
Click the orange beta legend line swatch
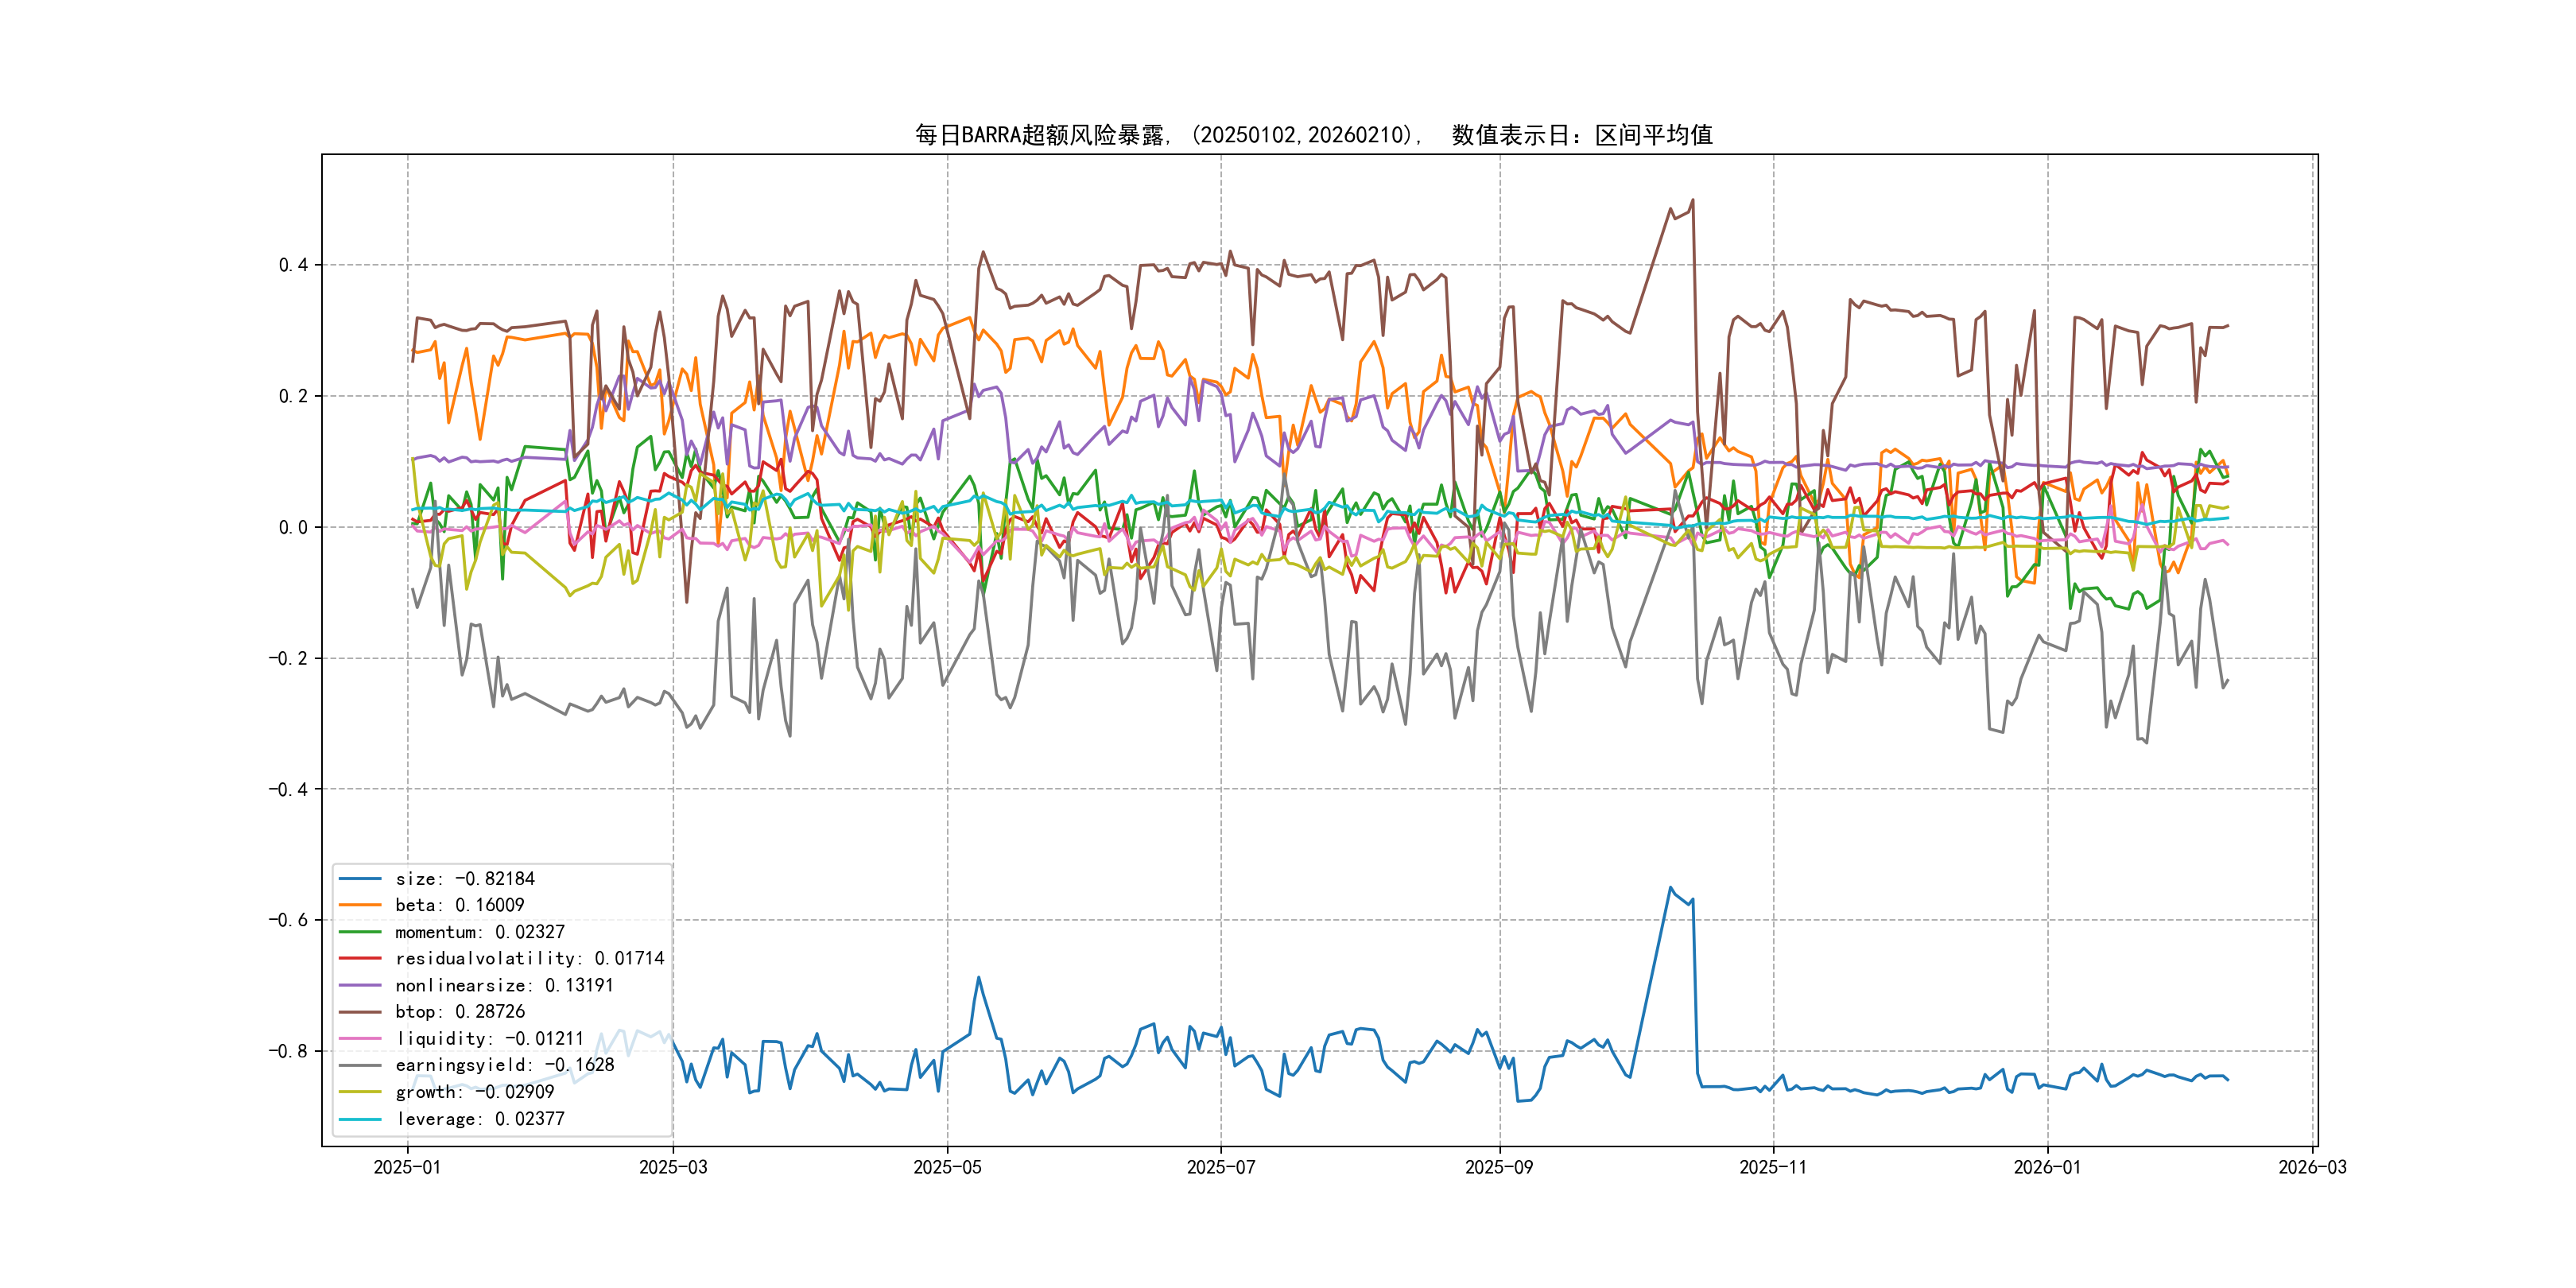tap(360, 905)
